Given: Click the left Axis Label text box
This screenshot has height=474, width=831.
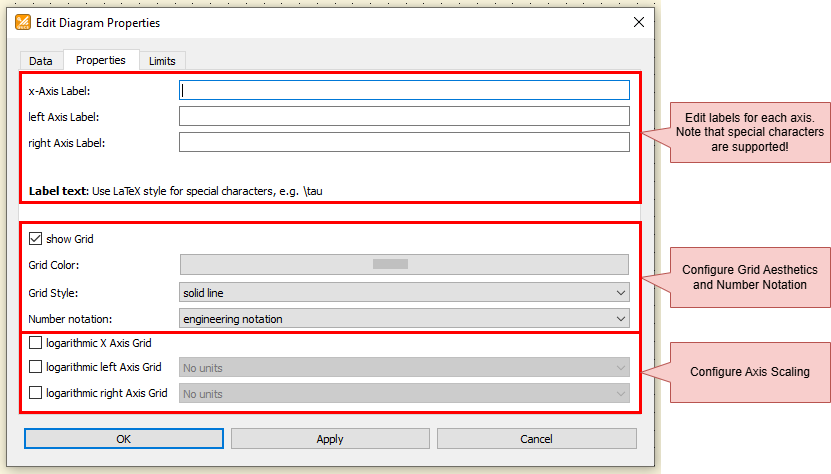Looking at the screenshot, I should pos(404,116).
